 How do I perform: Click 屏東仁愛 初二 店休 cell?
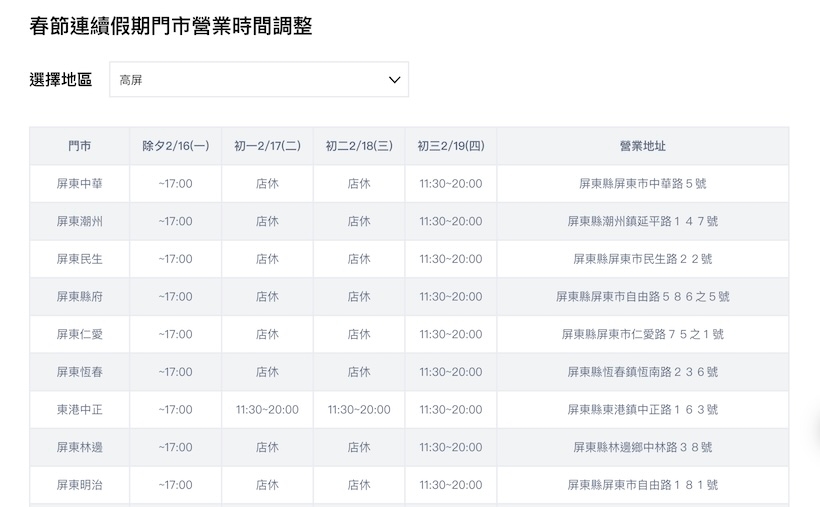pos(359,334)
